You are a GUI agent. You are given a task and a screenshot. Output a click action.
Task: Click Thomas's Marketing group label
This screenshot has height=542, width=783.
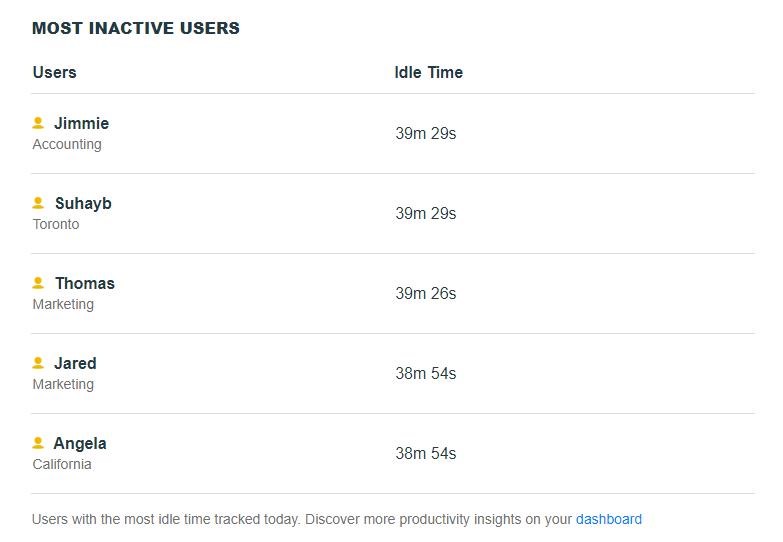click(x=63, y=304)
